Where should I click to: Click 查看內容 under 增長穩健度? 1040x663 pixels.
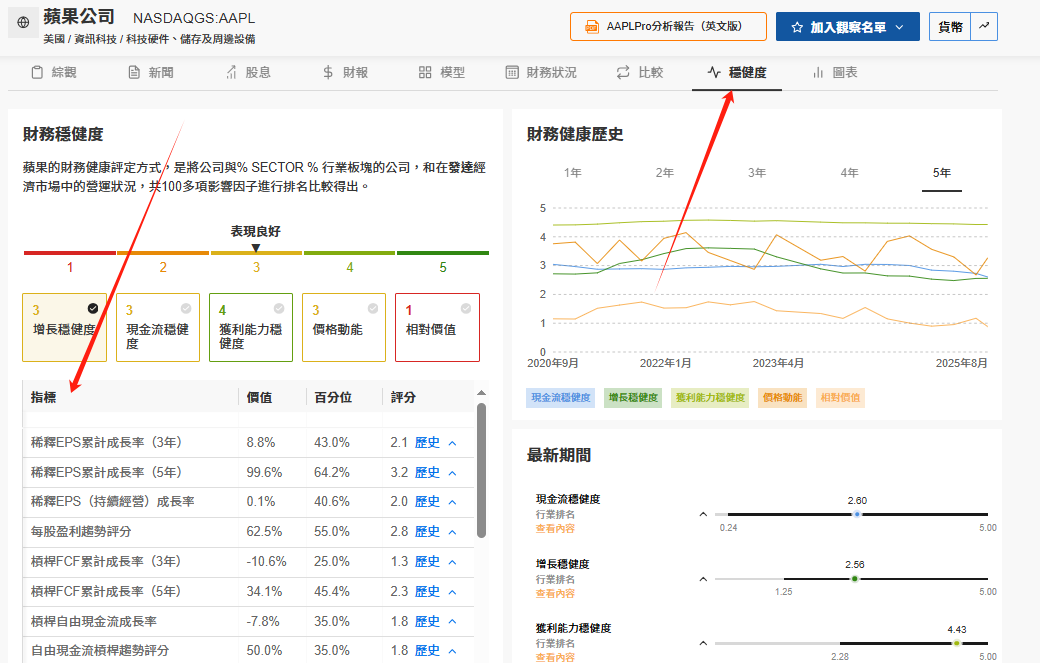click(x=555, y=593)
